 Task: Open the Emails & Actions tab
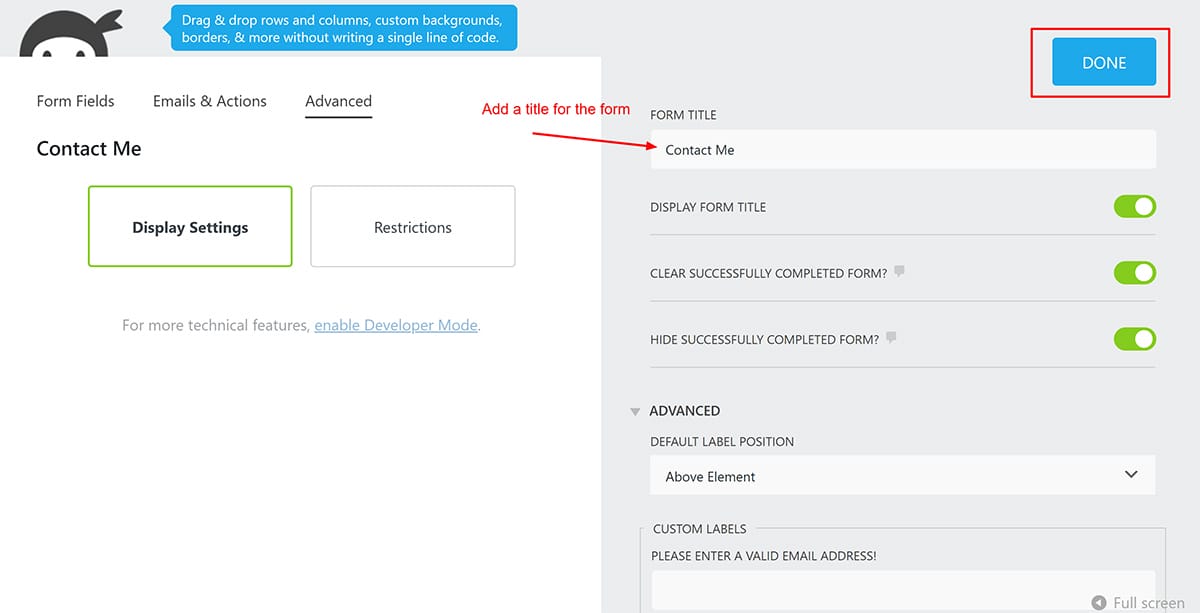pos(210,101)
